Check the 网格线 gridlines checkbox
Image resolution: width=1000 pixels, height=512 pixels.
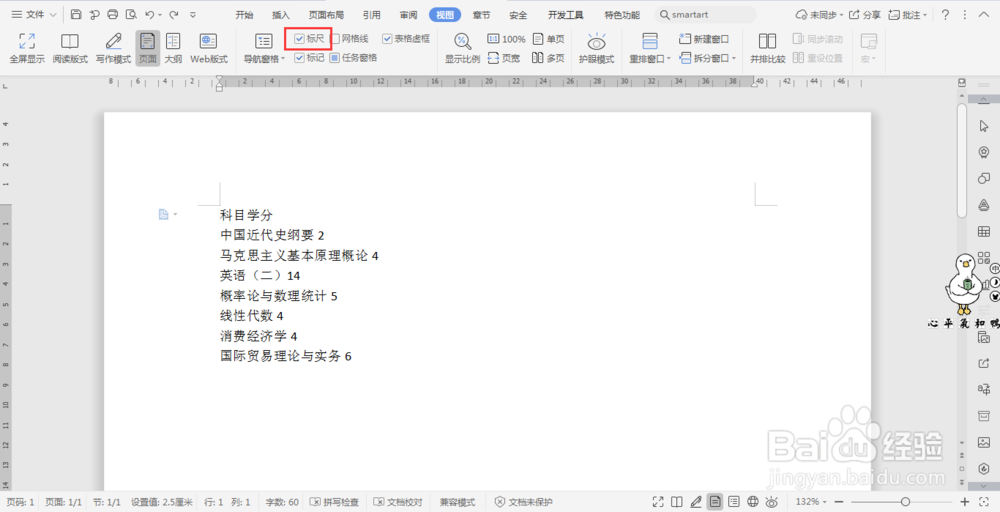coord(335,39)
